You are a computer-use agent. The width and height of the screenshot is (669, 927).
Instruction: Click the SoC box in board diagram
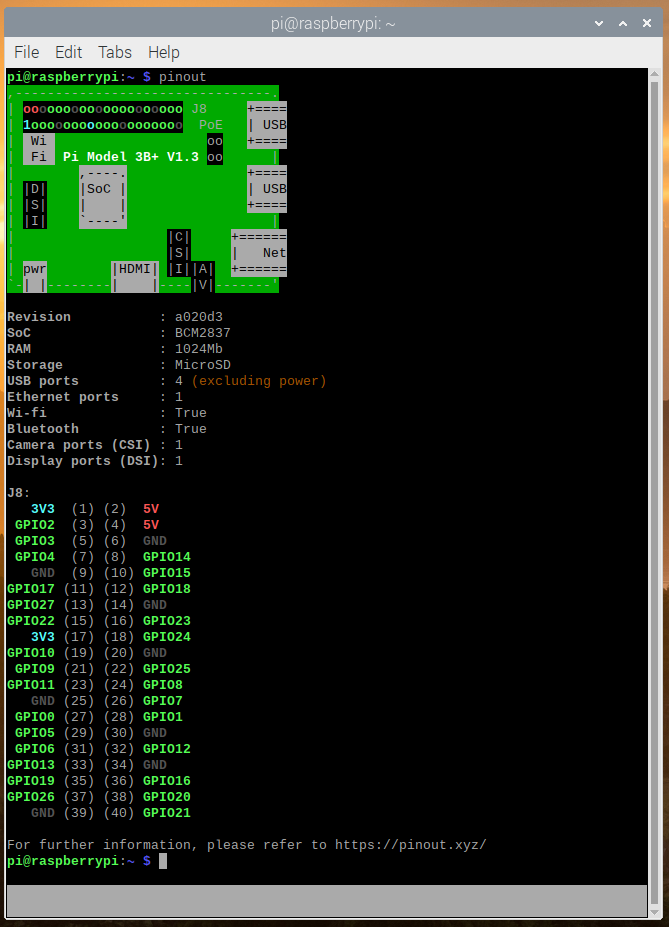[x=103, y=197]
